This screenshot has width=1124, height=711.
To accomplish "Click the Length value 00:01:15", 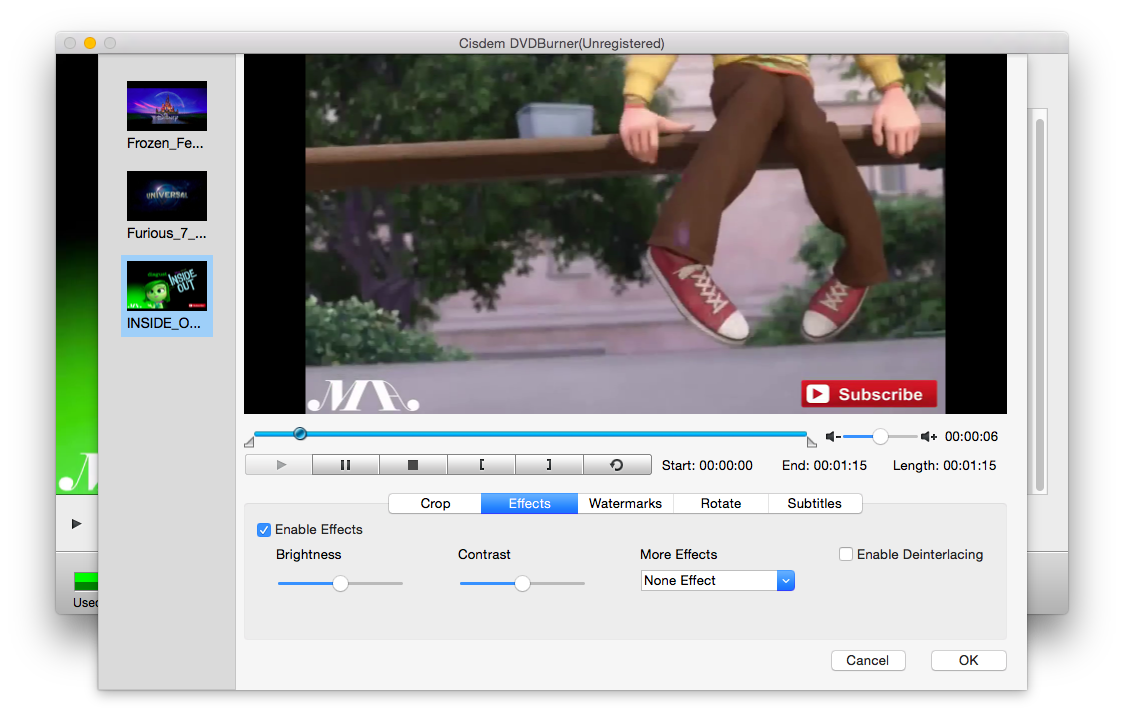I will coord(970,465).
